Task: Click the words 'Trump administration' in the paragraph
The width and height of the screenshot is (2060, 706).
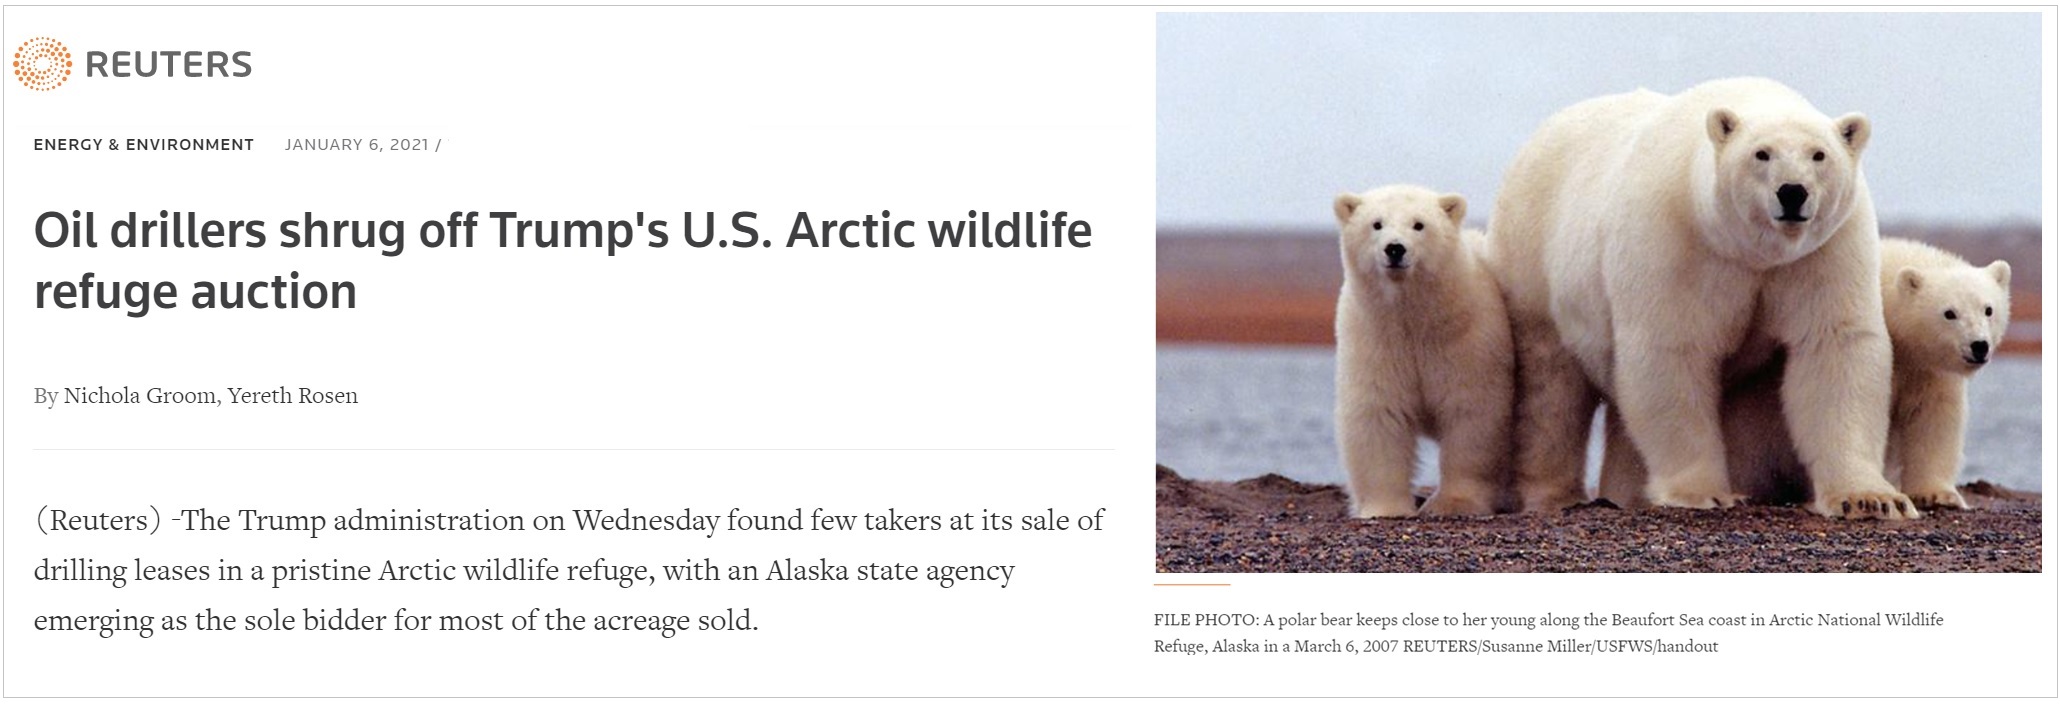Action: 381,521
